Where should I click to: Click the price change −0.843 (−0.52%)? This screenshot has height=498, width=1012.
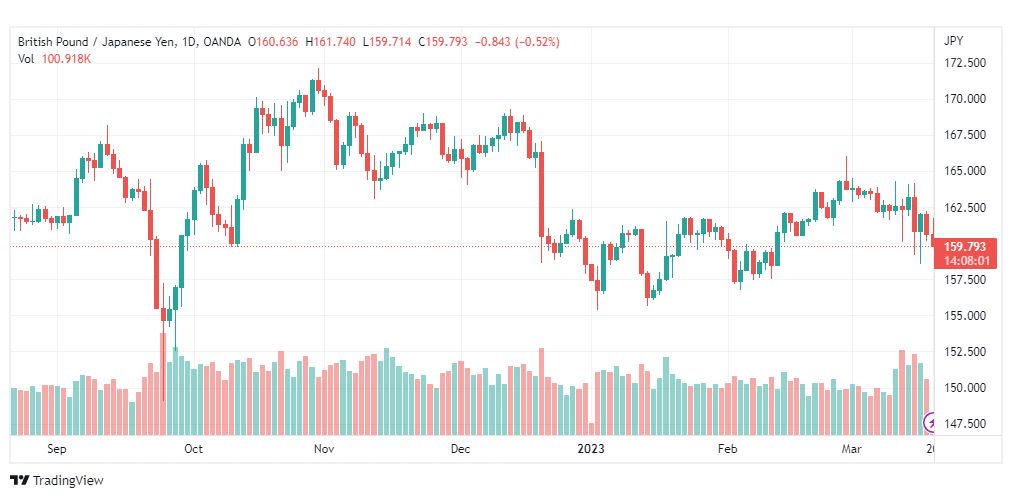pyautogui.click(x=517, y=42)
